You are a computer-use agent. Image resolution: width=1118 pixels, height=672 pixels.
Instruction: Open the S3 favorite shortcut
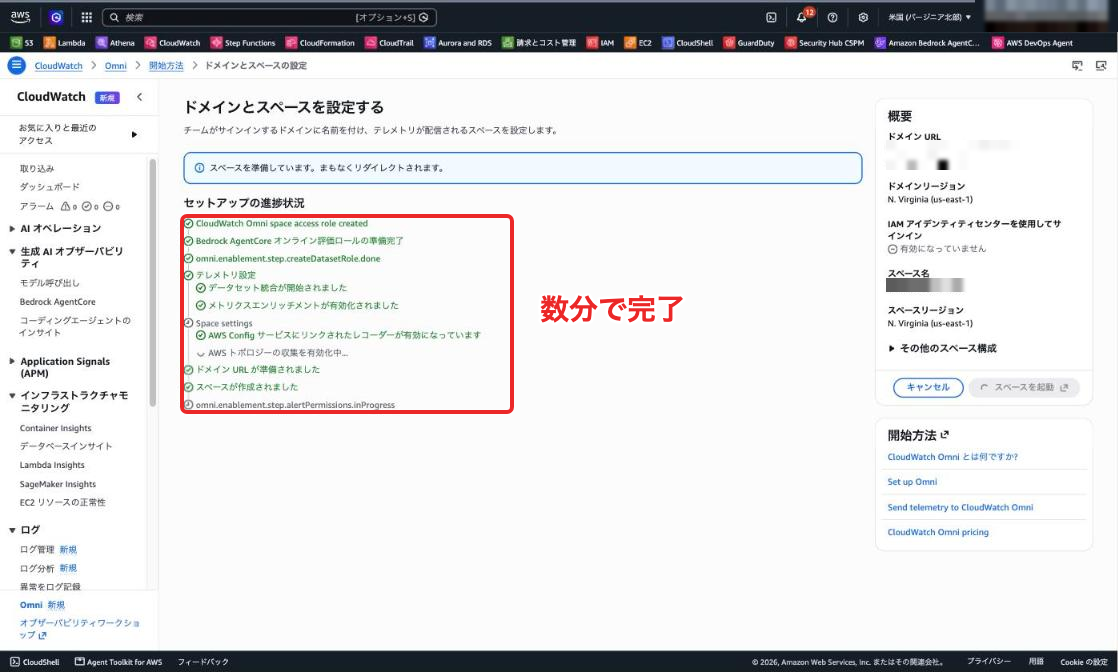coord(22,43)
